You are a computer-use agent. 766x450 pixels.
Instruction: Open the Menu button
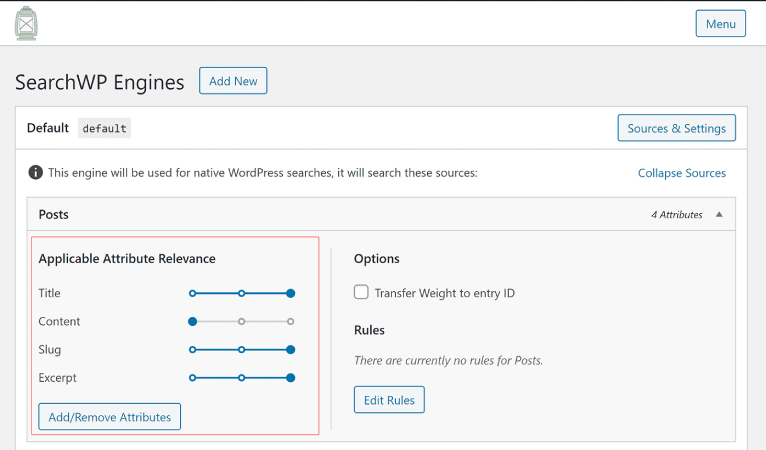(721, 23)
